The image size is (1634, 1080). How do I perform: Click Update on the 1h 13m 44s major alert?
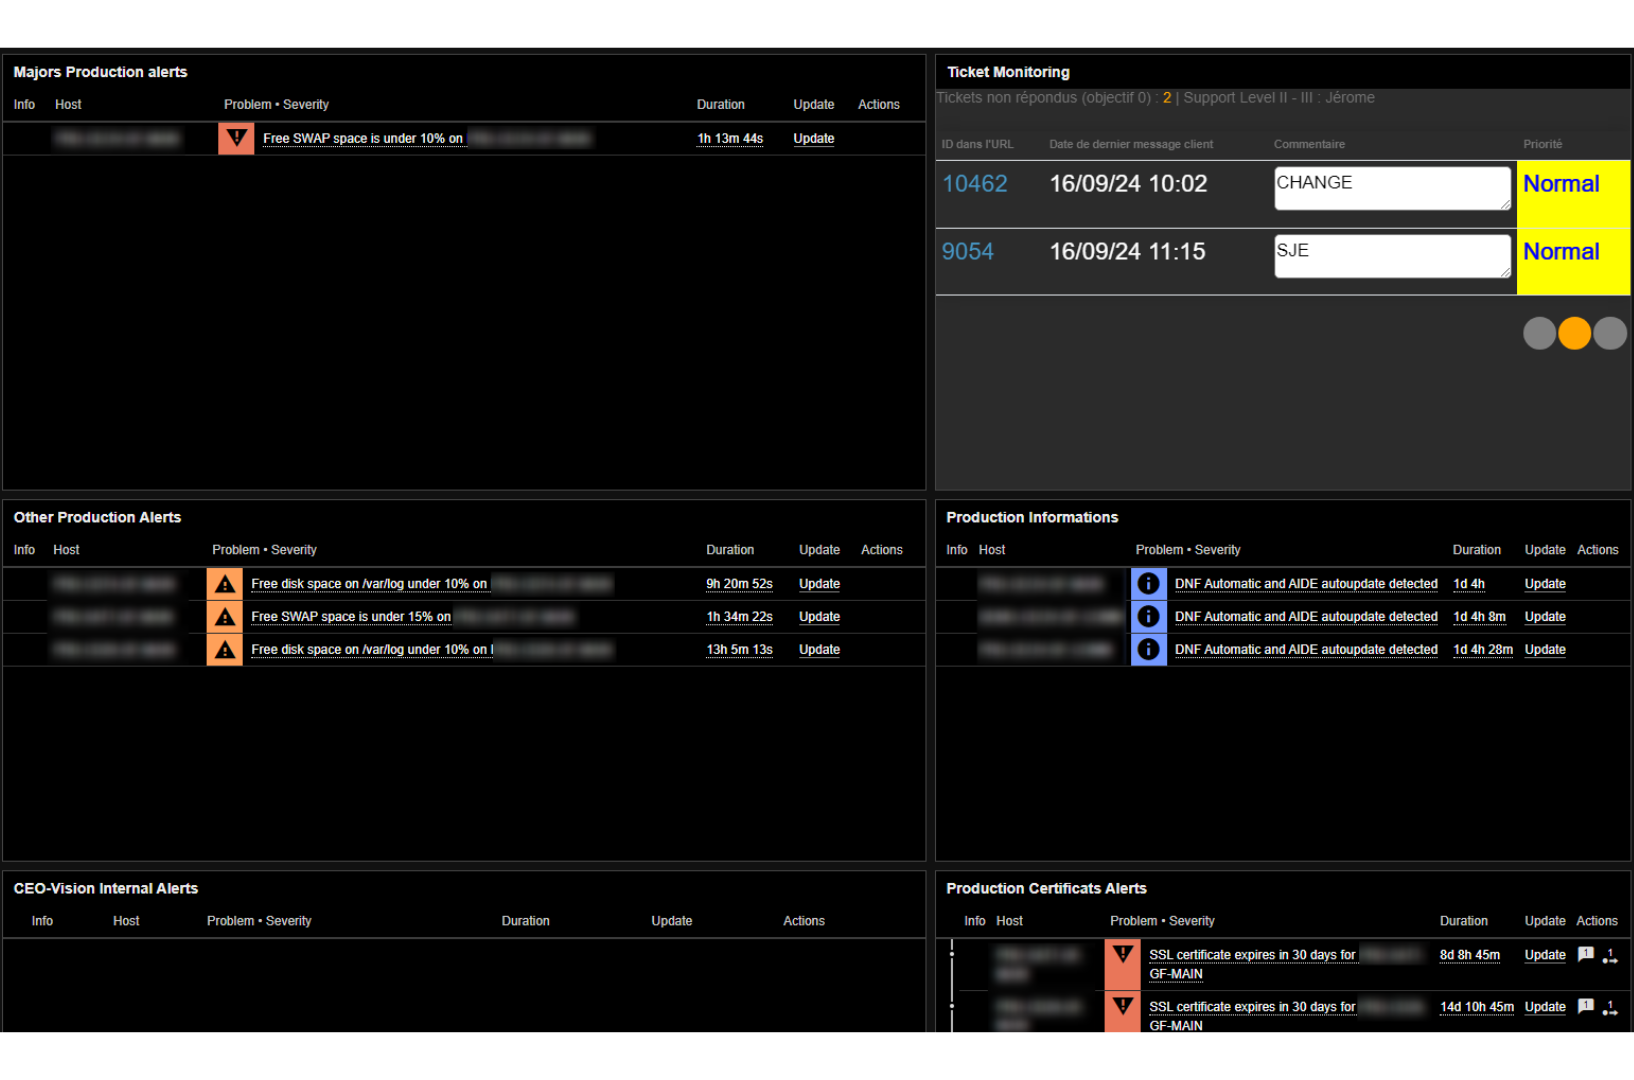(x=813, y=139)
